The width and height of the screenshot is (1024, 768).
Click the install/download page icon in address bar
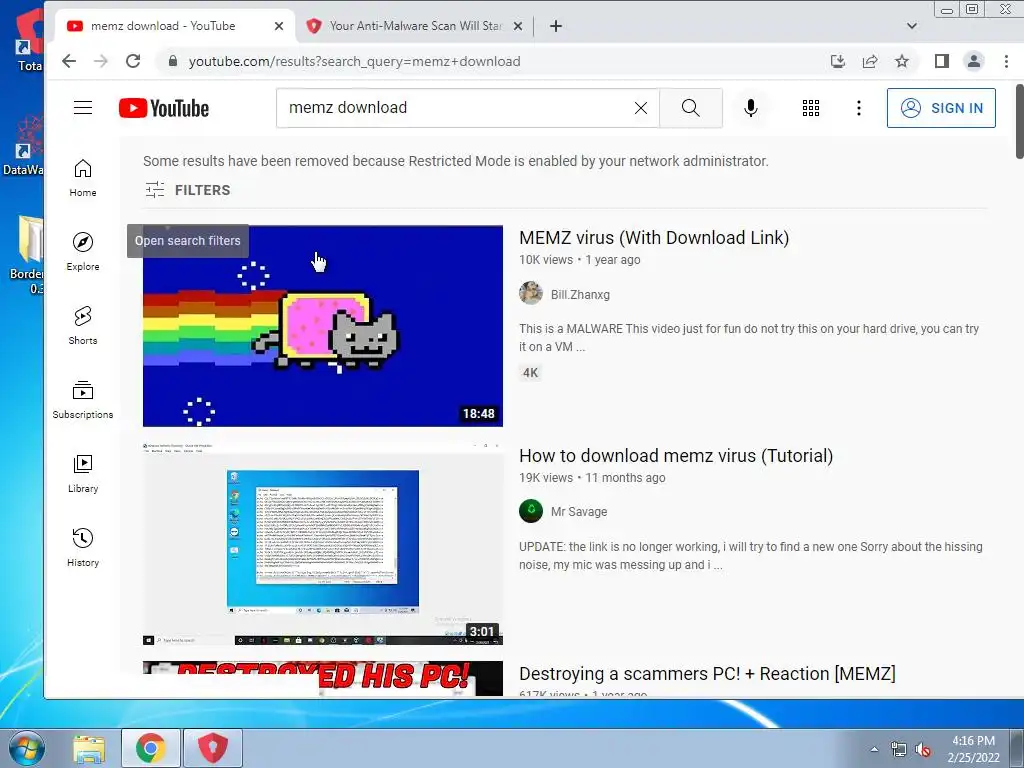tap(837, 61)
